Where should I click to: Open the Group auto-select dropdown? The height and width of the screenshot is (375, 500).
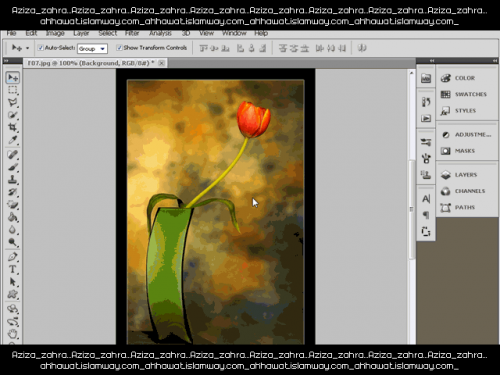pos(92,49)
